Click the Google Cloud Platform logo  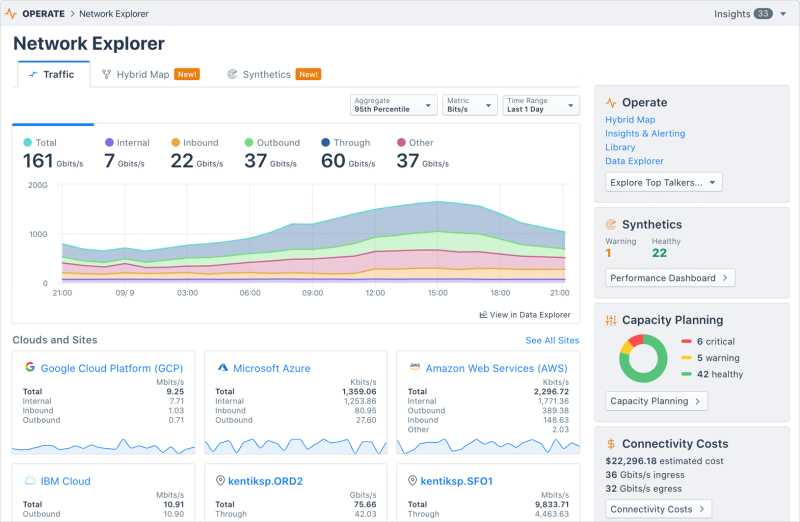(30, 367)
